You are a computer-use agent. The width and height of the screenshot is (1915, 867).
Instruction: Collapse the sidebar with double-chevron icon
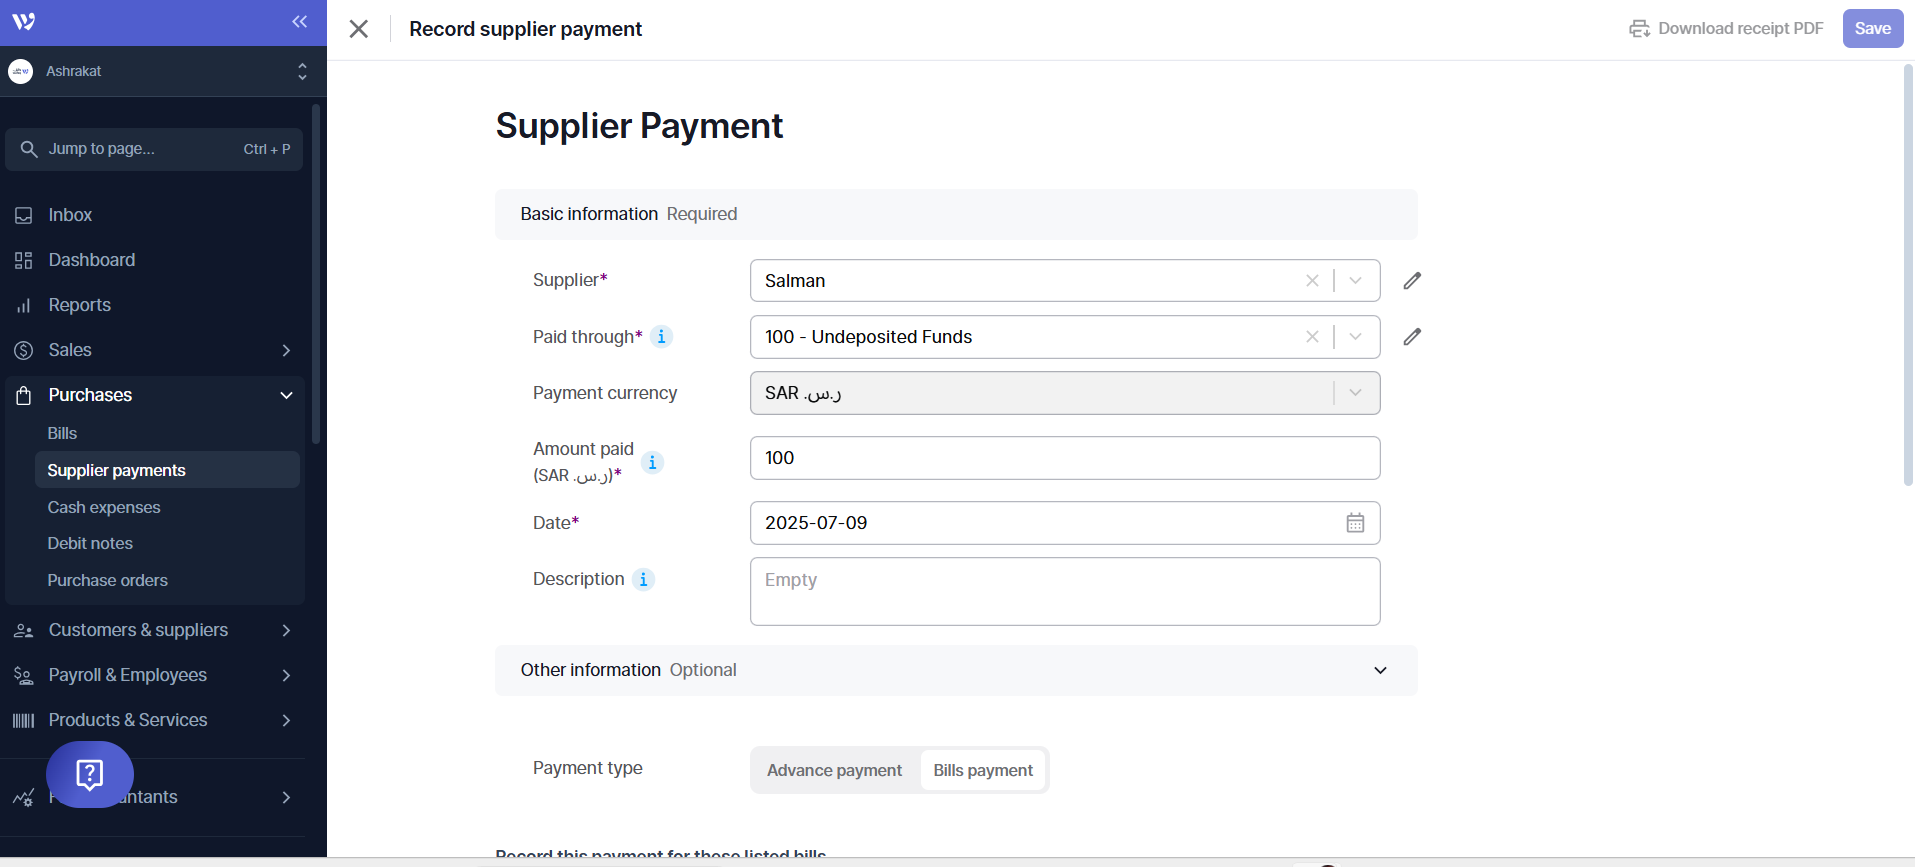pyautogui.click(x=299, y=22)
